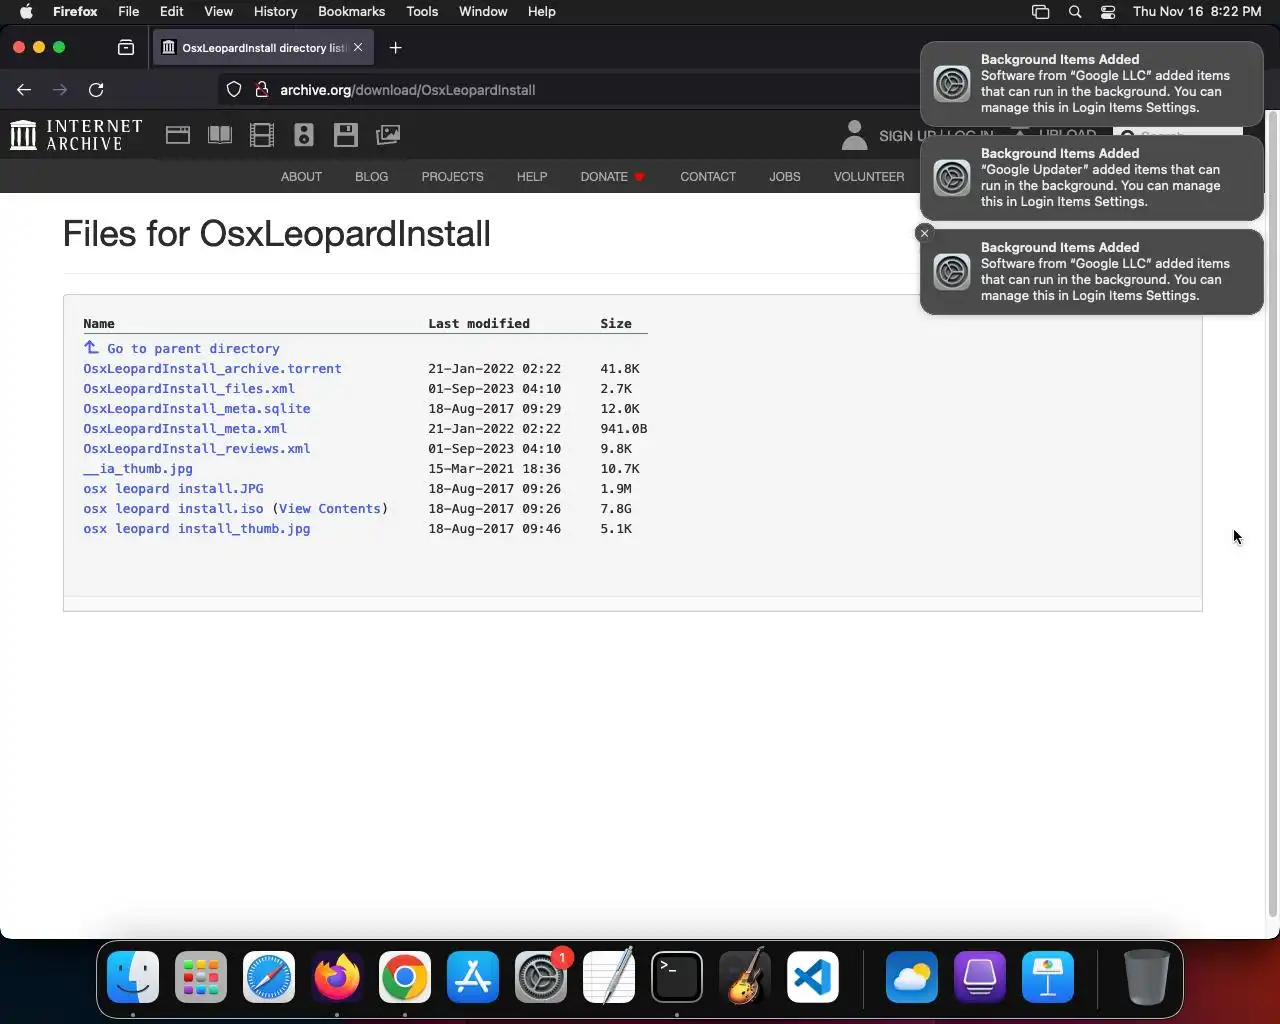Open System Settings from the Dock
Image resolution: width=1280 pixels, height=1024 pixels.
541,977
